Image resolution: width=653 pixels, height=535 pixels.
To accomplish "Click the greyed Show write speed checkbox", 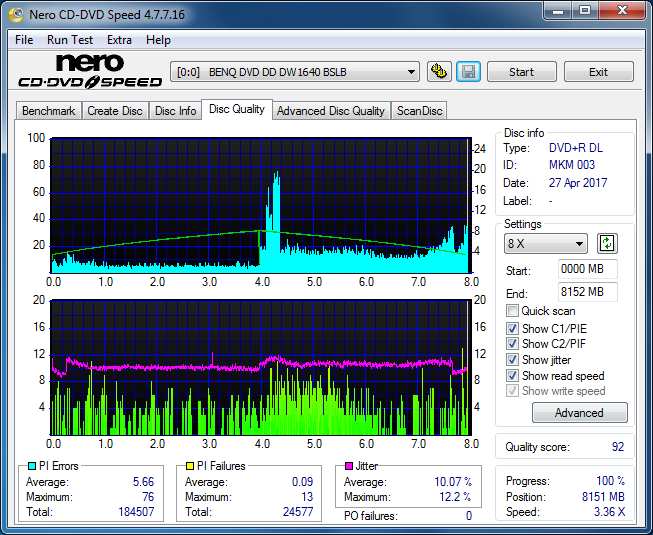I will (512, 391).
